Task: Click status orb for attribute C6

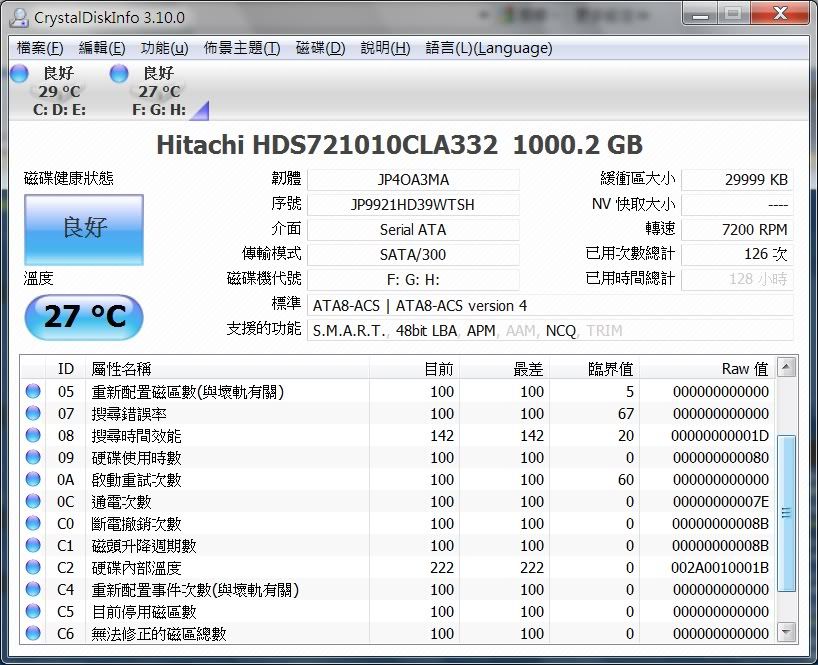Action: [x=33, y=633]
